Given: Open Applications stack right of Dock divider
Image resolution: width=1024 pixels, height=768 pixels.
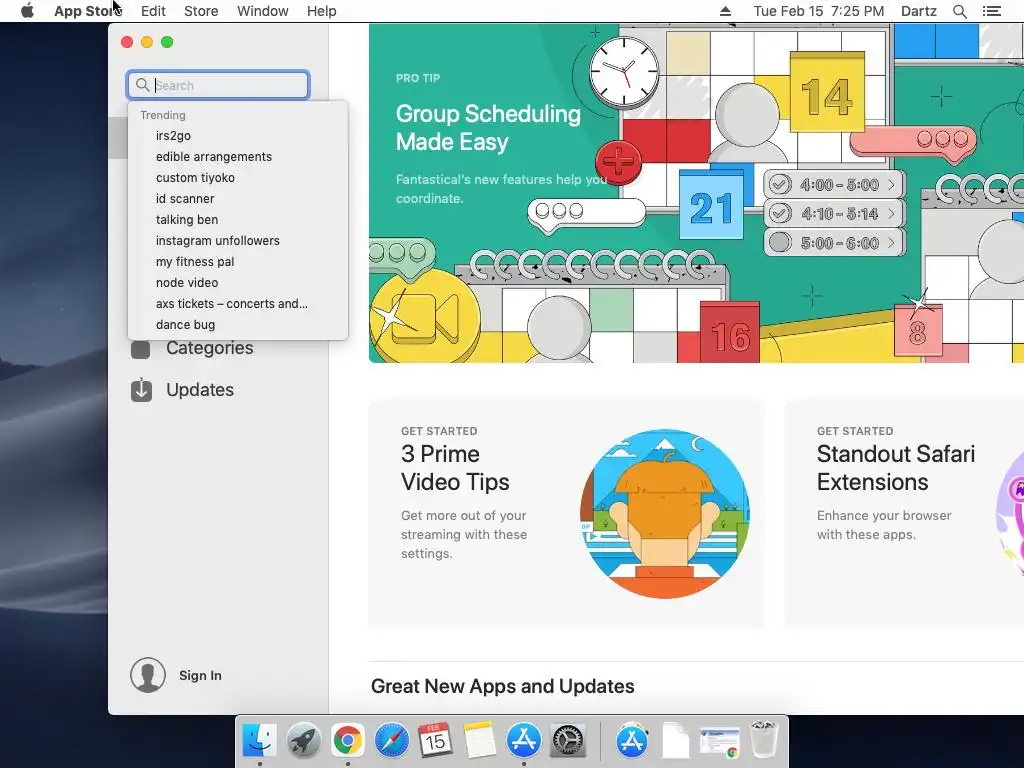Looking at the screenshot, I should pyautogui.click(x=632, y=741).
